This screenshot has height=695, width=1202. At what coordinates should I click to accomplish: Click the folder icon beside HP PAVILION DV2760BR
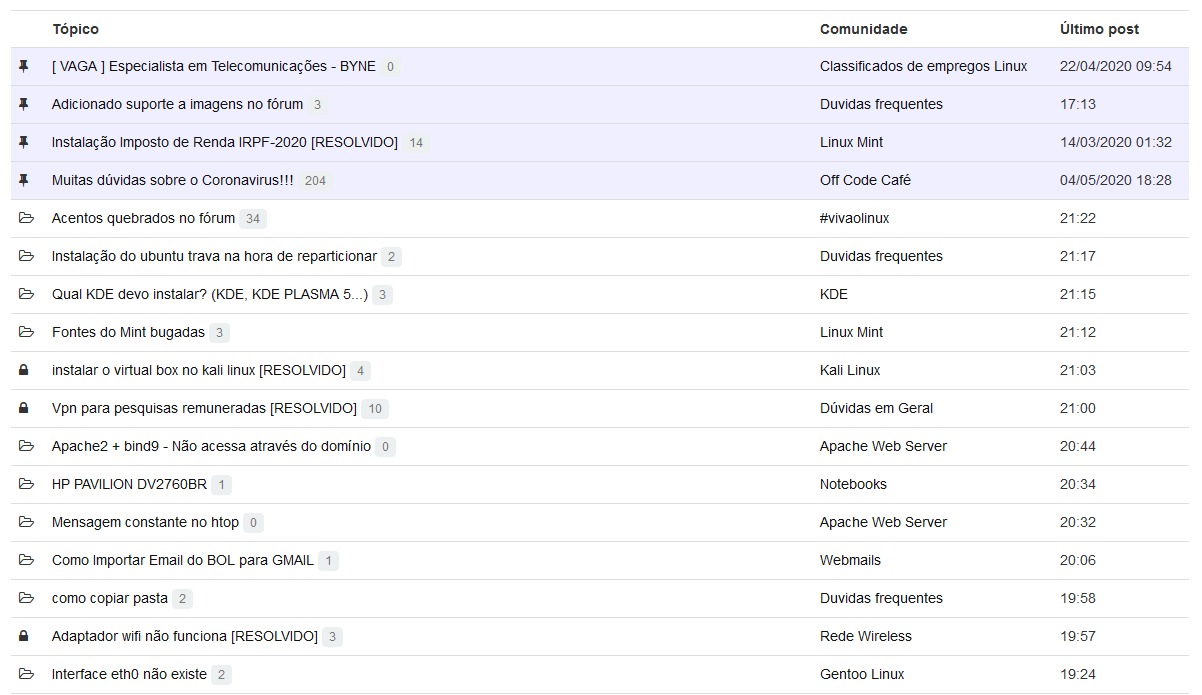click(25, 485)
